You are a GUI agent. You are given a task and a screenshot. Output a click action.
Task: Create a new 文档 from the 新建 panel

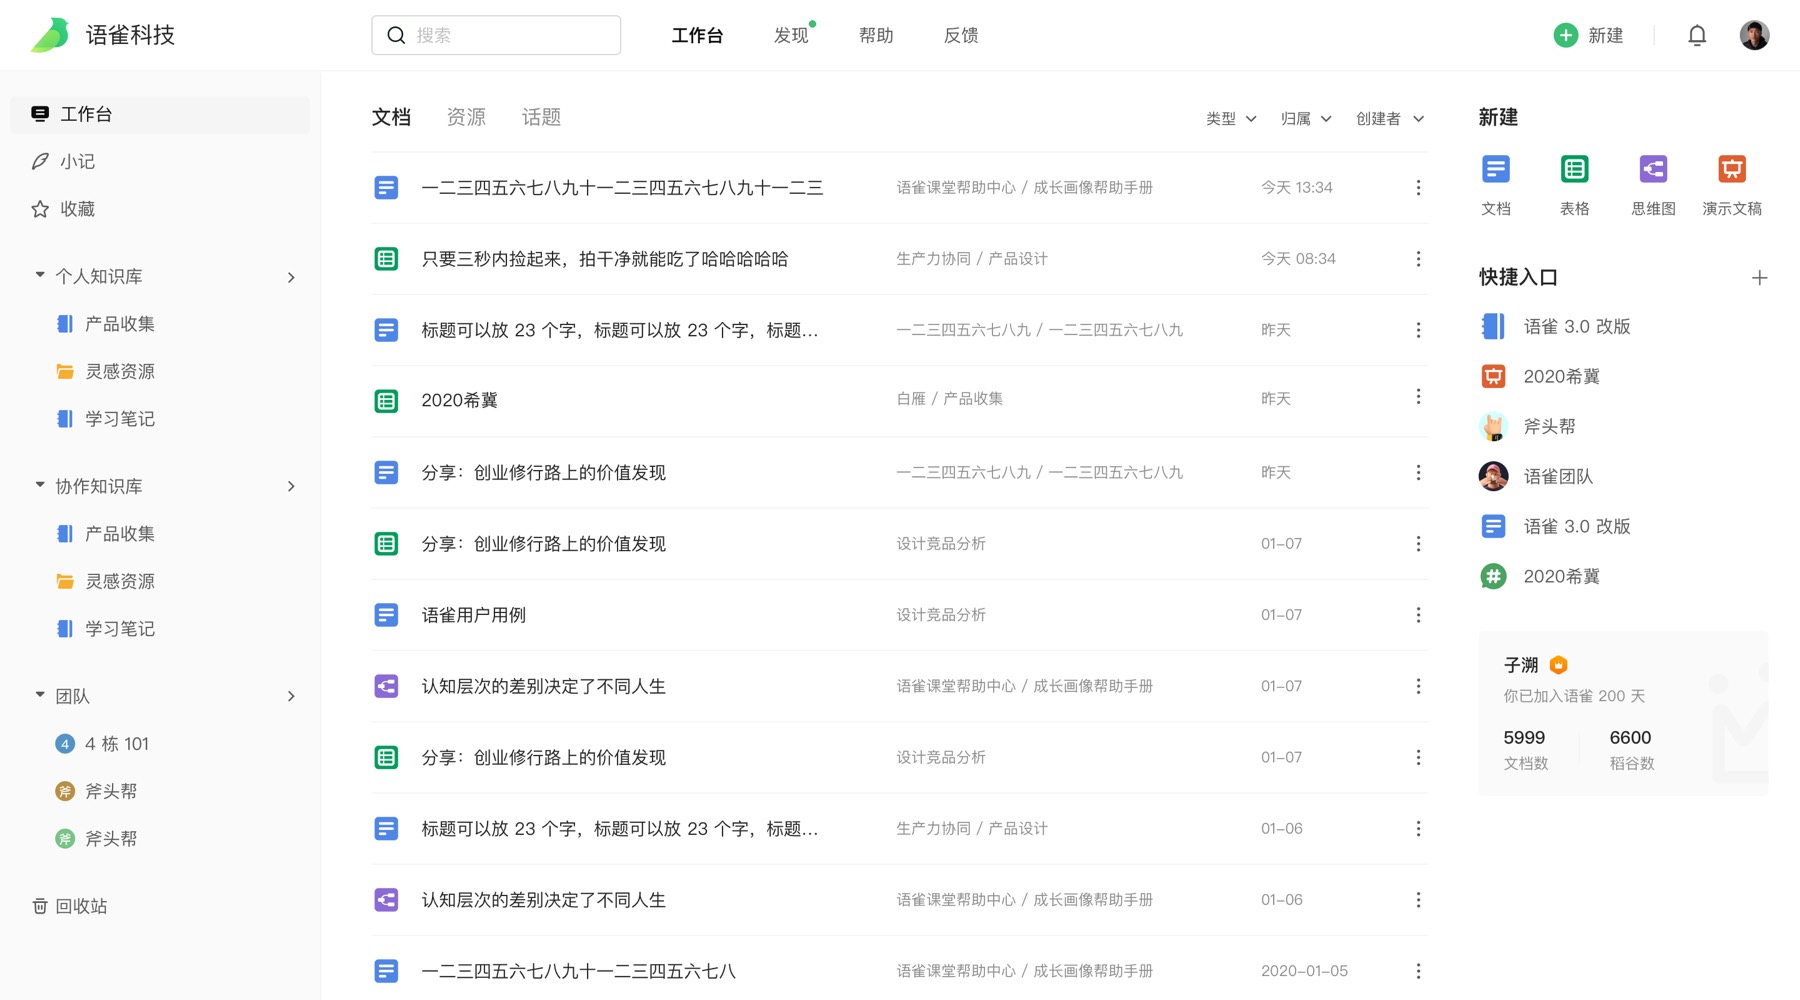tap(1496, 185)
